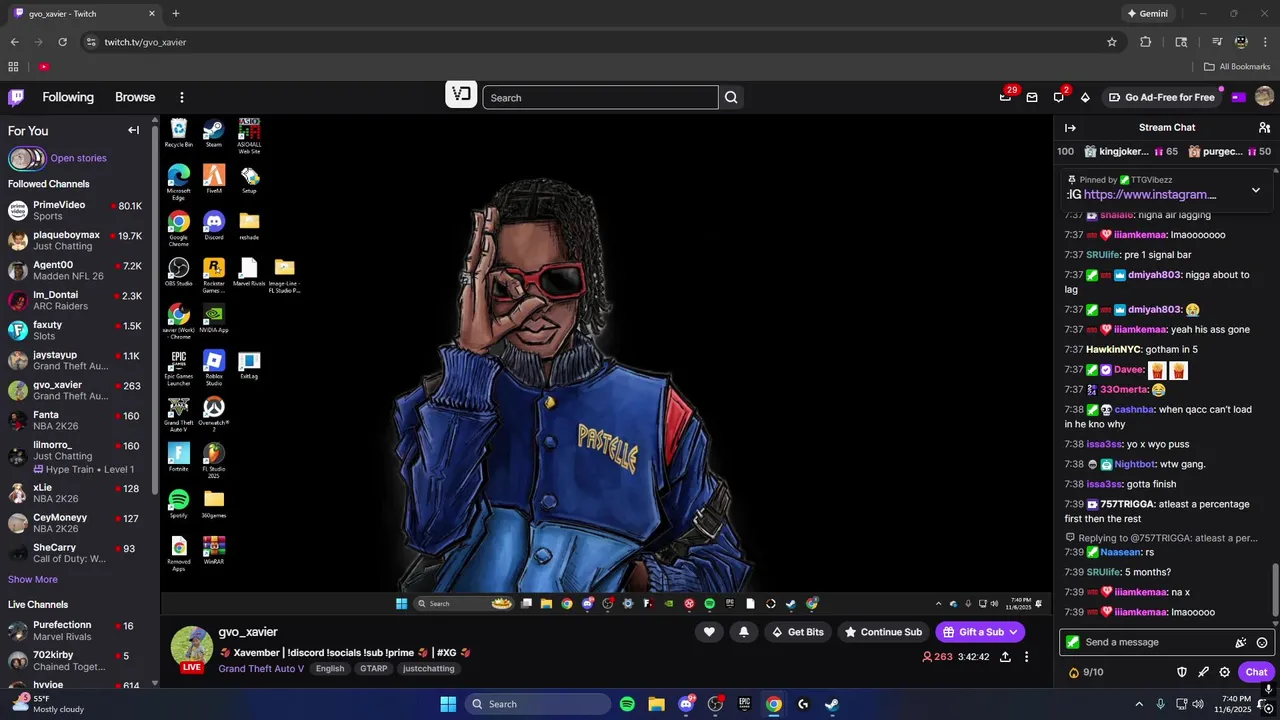Screen dimensions: 1280x720
Task: Share the stream via share icon
Action: click(1005, 657)
